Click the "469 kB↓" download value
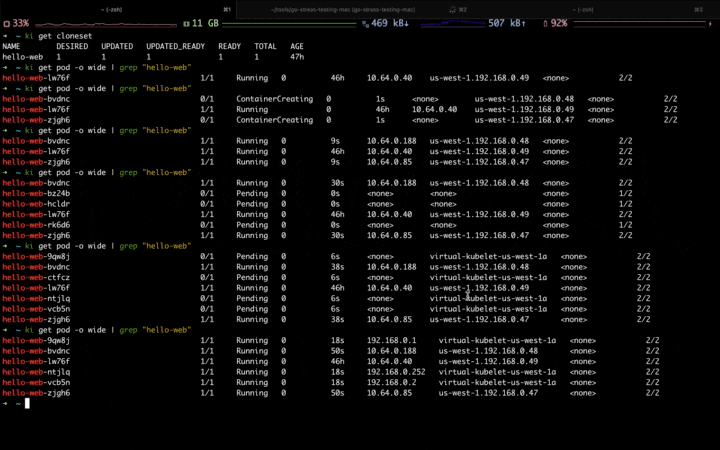The image size is (720, 450). 389,23
